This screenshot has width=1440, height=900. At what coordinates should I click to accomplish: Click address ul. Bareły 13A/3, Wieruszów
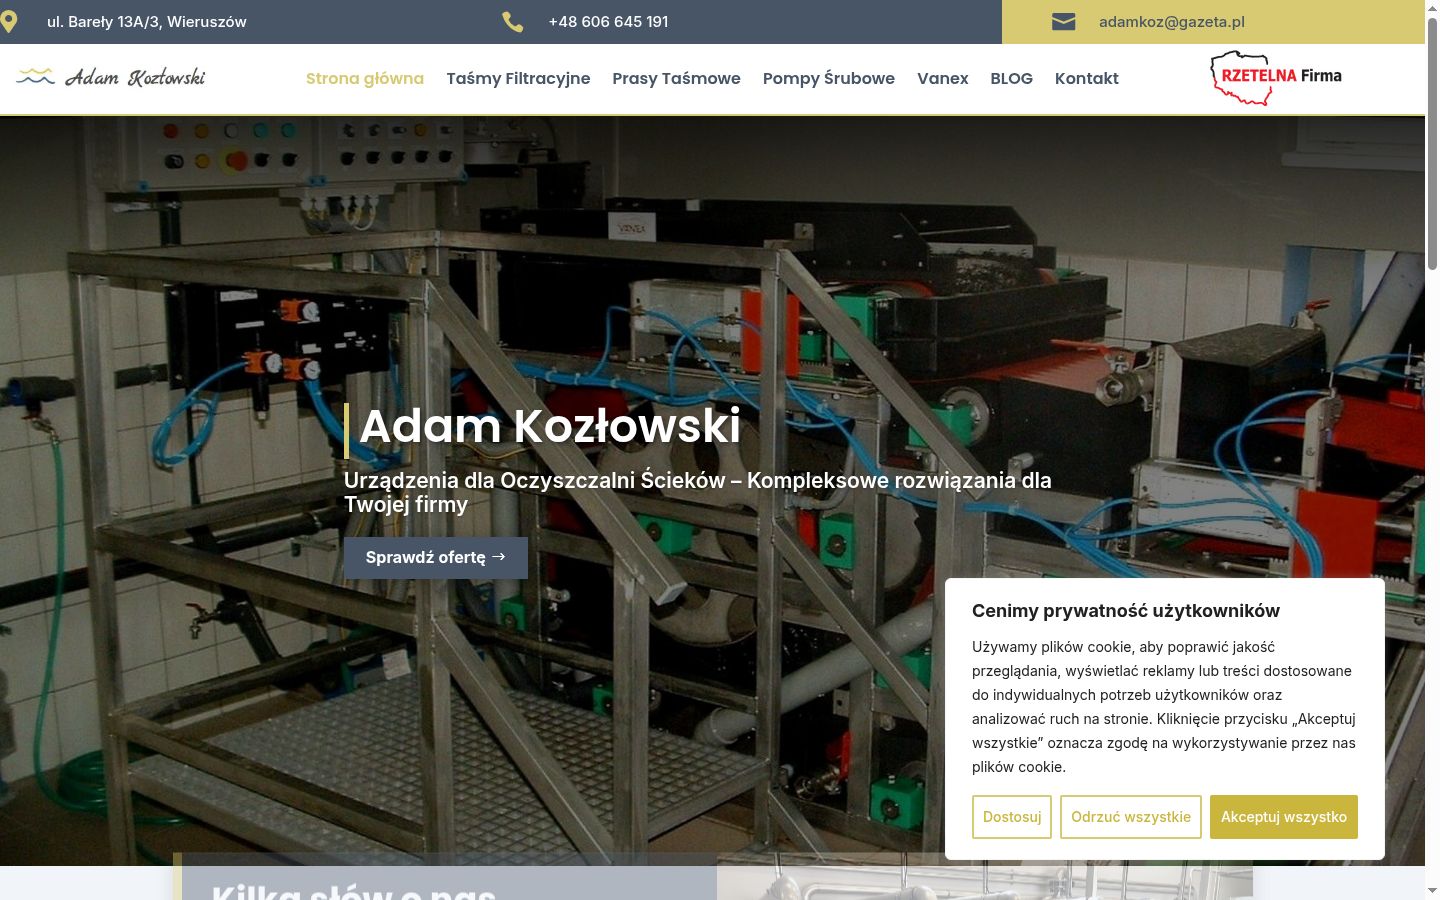tap(147, 22)
